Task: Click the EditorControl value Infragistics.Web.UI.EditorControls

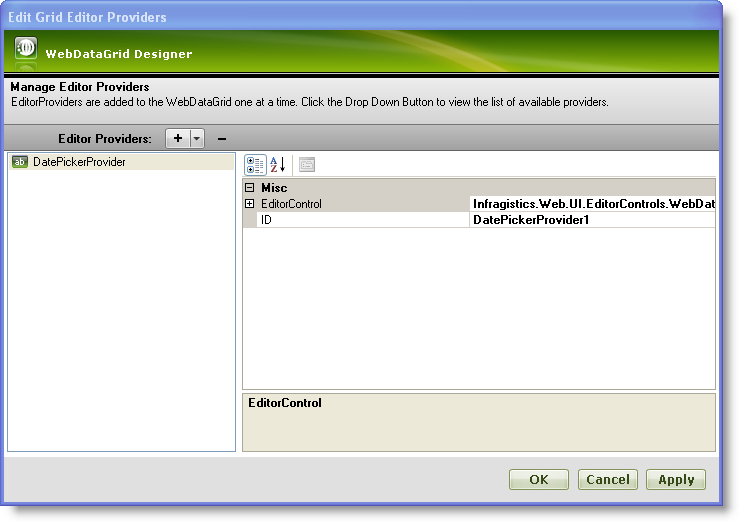Action: pos(592,204)
